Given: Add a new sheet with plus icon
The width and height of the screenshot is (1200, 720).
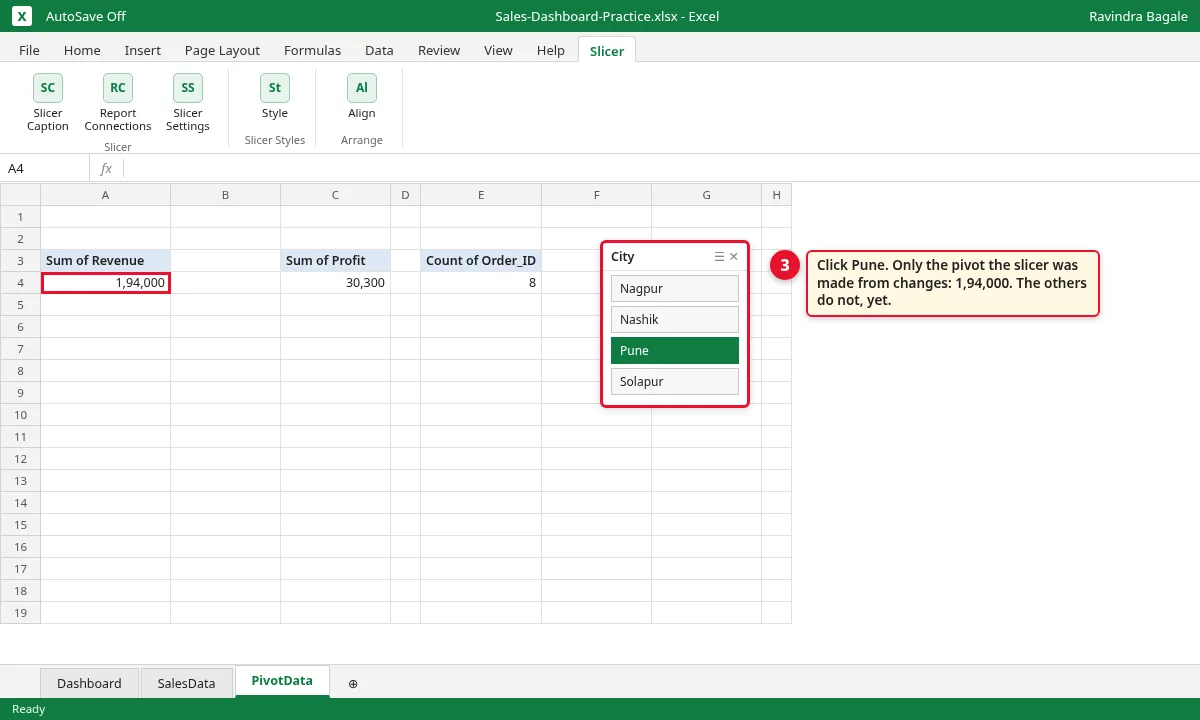Looking at the screenshot, I should click(353, 683).
